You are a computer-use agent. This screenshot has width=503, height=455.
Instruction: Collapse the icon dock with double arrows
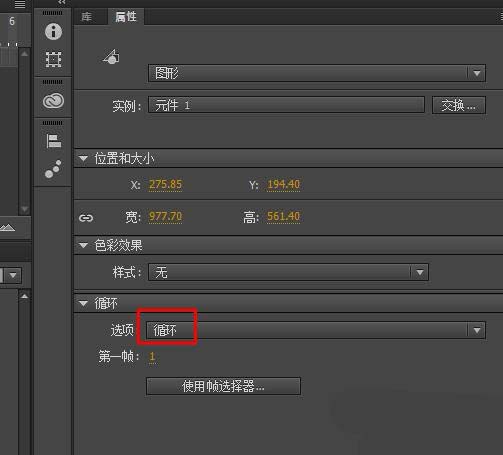(x=62, y=2)
